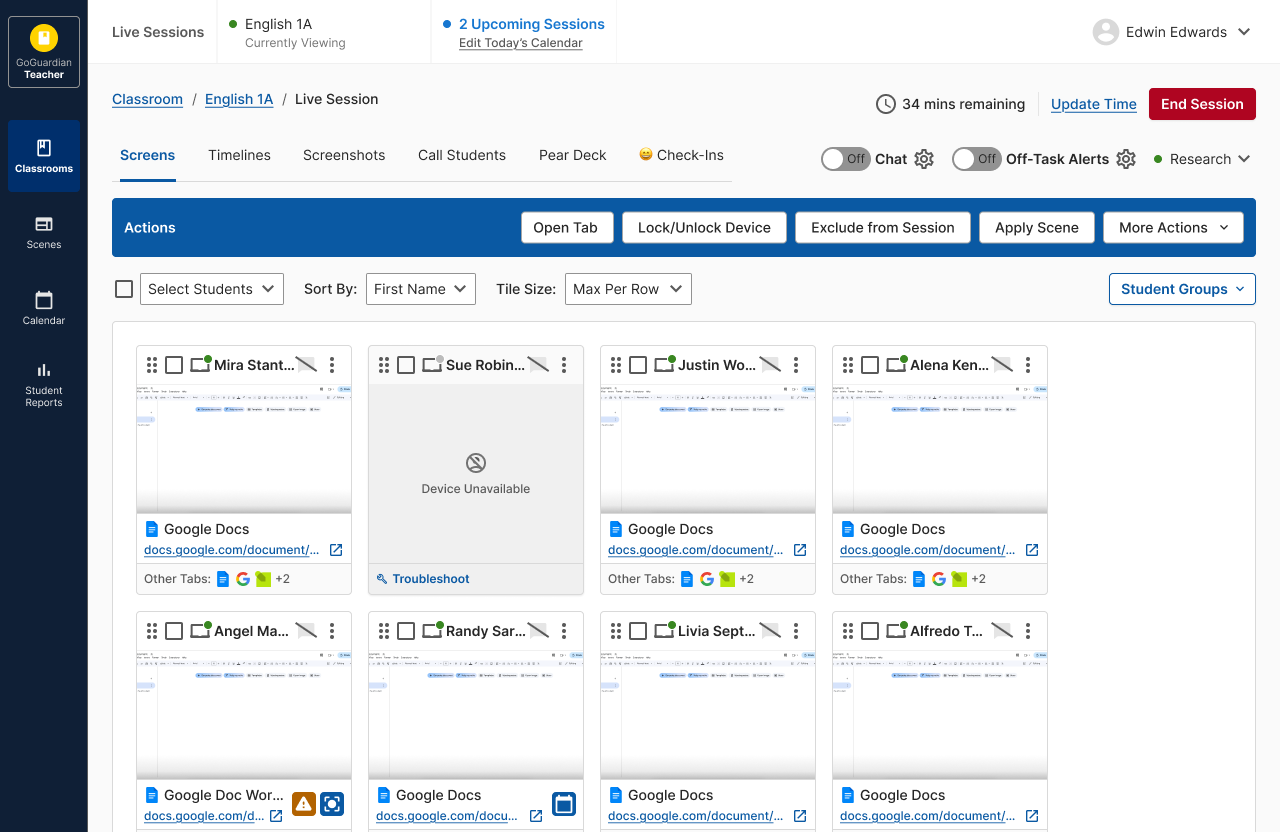Switch to Timelines tab

[239, 155]
